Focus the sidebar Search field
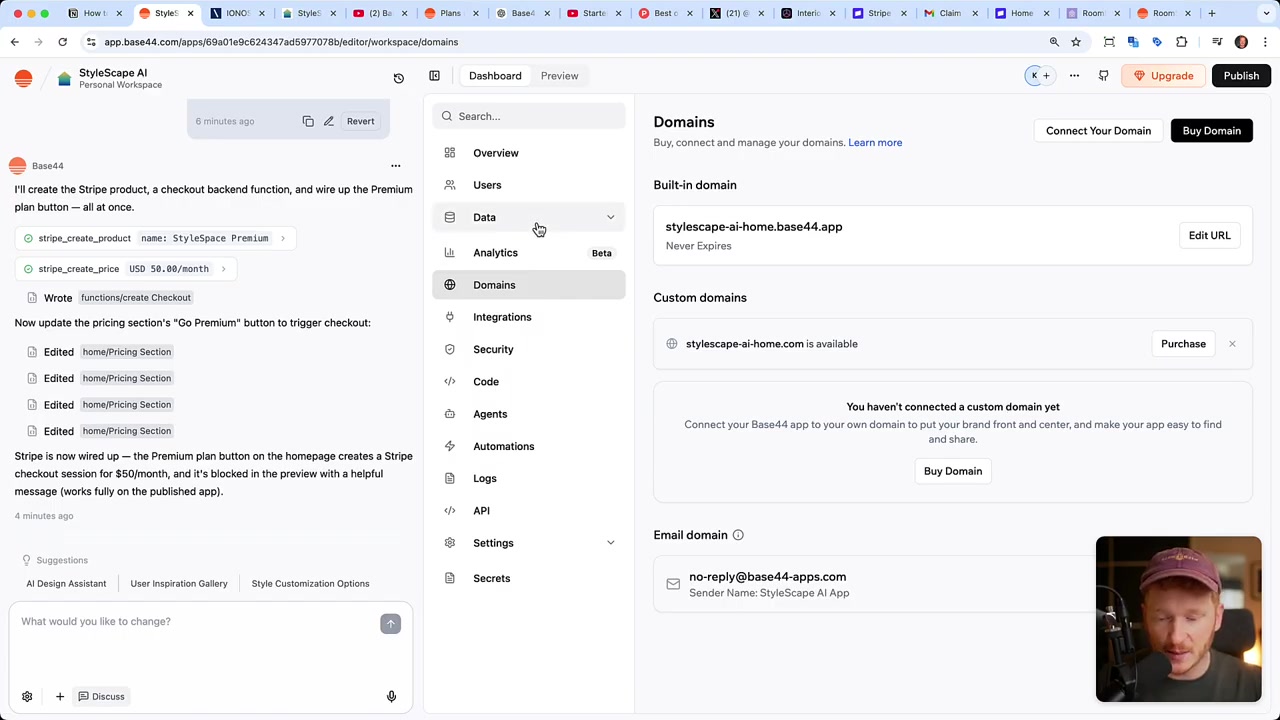1280x720 pixels. pyautogui.click(x=529, y=116)
